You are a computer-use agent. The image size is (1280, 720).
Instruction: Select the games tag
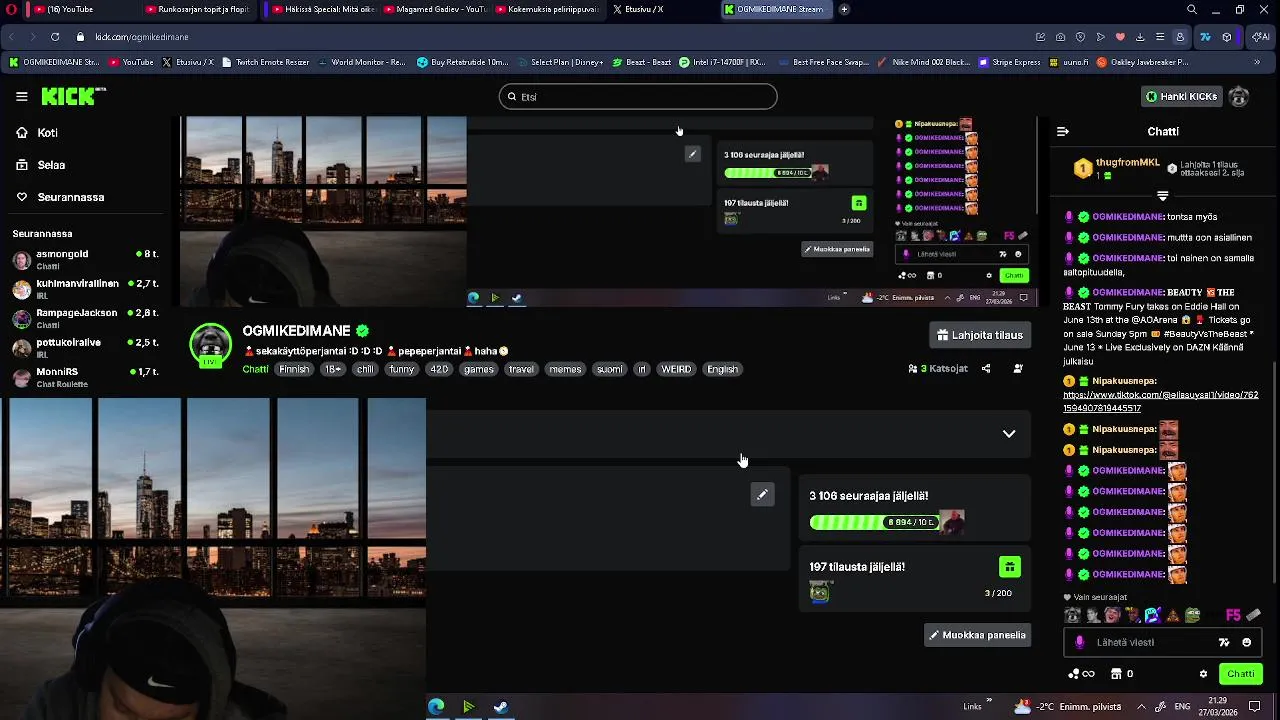click(x=479, y=369)
